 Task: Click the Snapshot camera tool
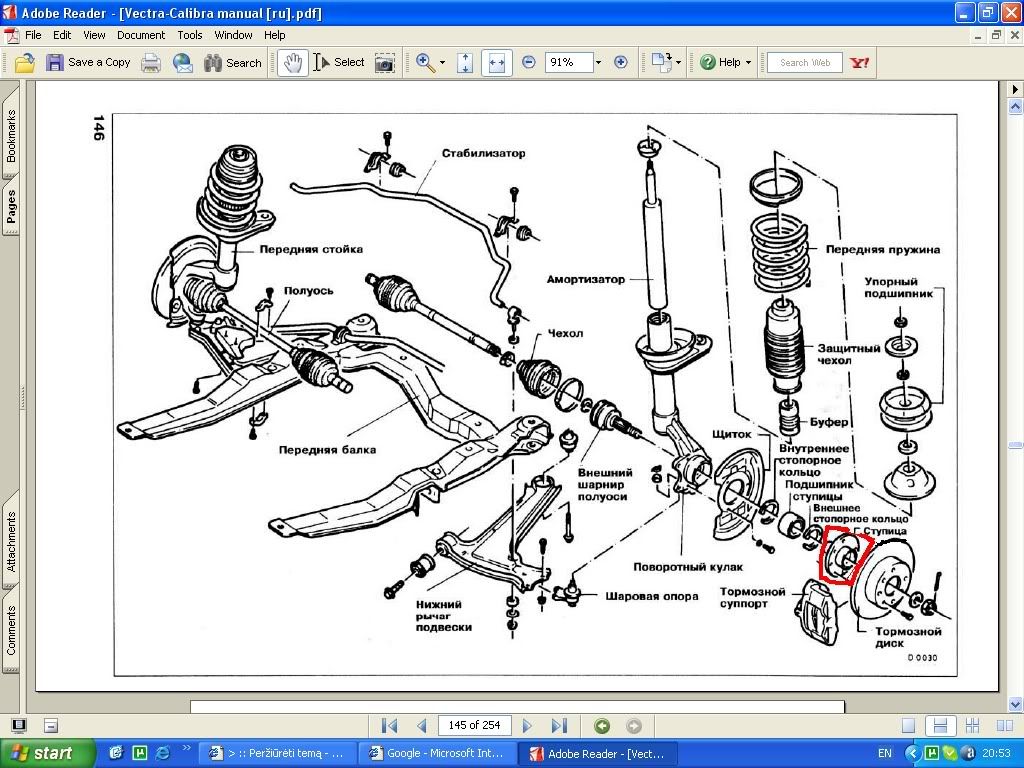pos(384,62)
